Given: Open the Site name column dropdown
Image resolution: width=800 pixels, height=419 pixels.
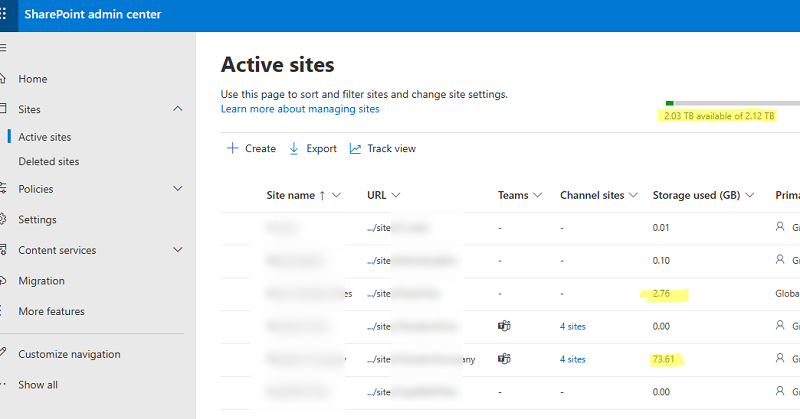Looking at the screenshot, I should [x=336, y=195].
